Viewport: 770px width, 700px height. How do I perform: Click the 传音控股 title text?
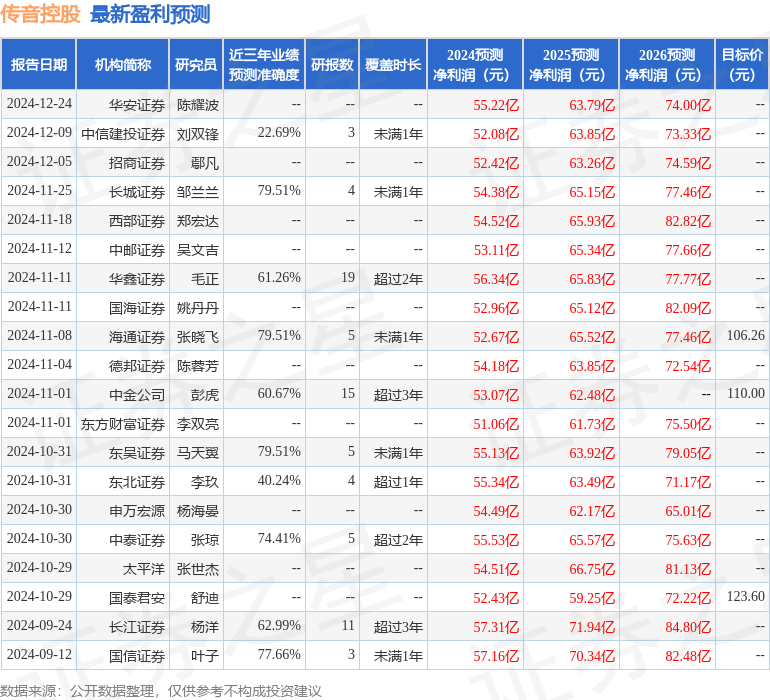pos(40,14)
